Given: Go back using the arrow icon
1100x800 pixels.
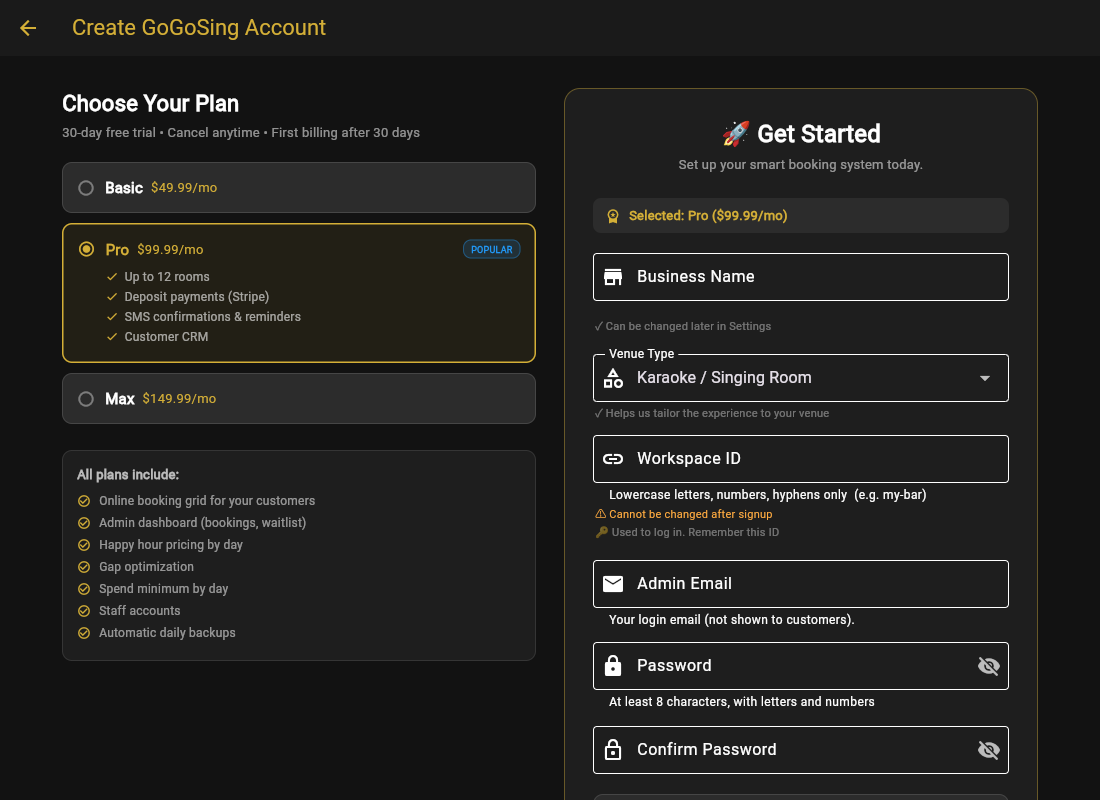Looking at the screenshot, I should coord(28,28).
